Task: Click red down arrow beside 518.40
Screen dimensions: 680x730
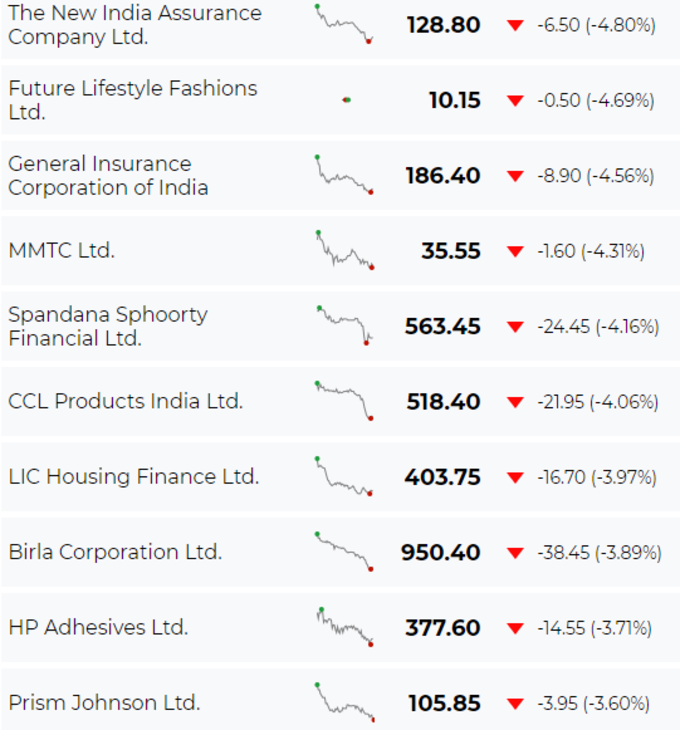Action: pyautogui.click(x=515, y=402)
